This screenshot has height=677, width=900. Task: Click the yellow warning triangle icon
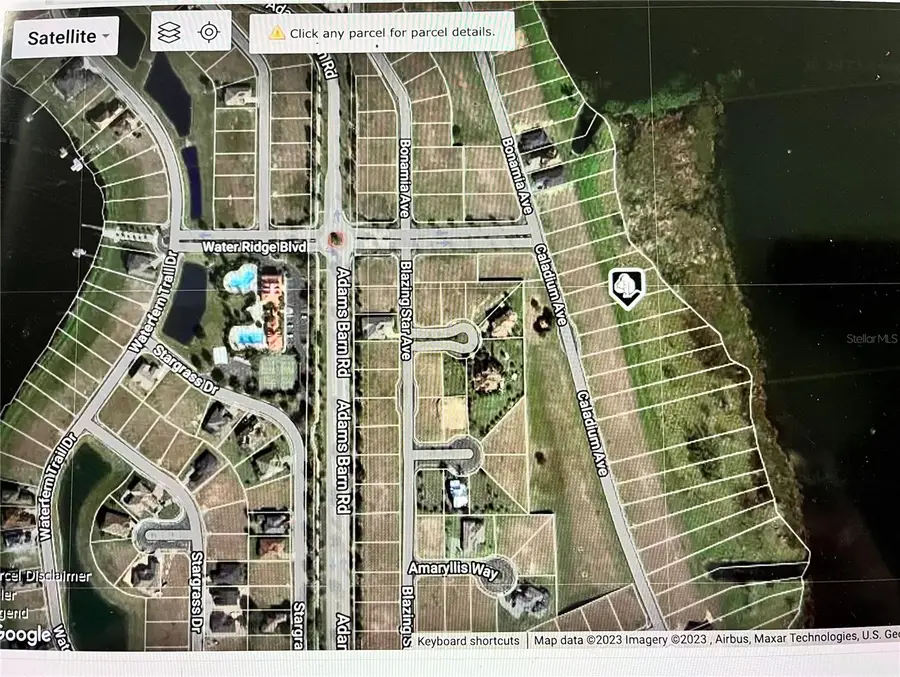(278, 32)
